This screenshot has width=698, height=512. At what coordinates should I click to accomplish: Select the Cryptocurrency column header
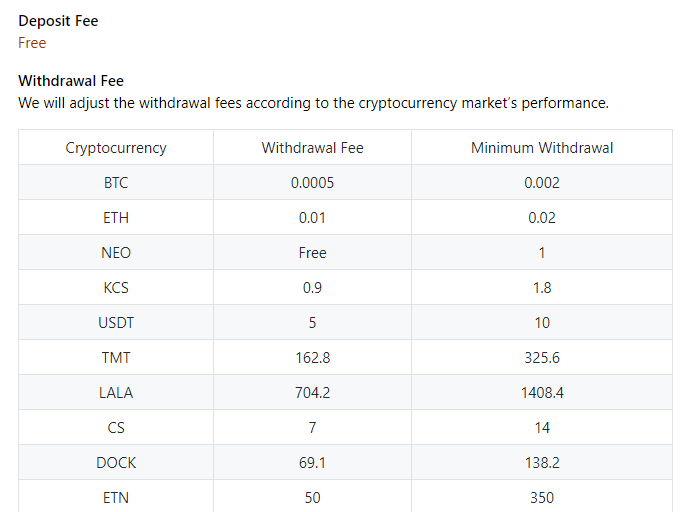pos(116,148)
